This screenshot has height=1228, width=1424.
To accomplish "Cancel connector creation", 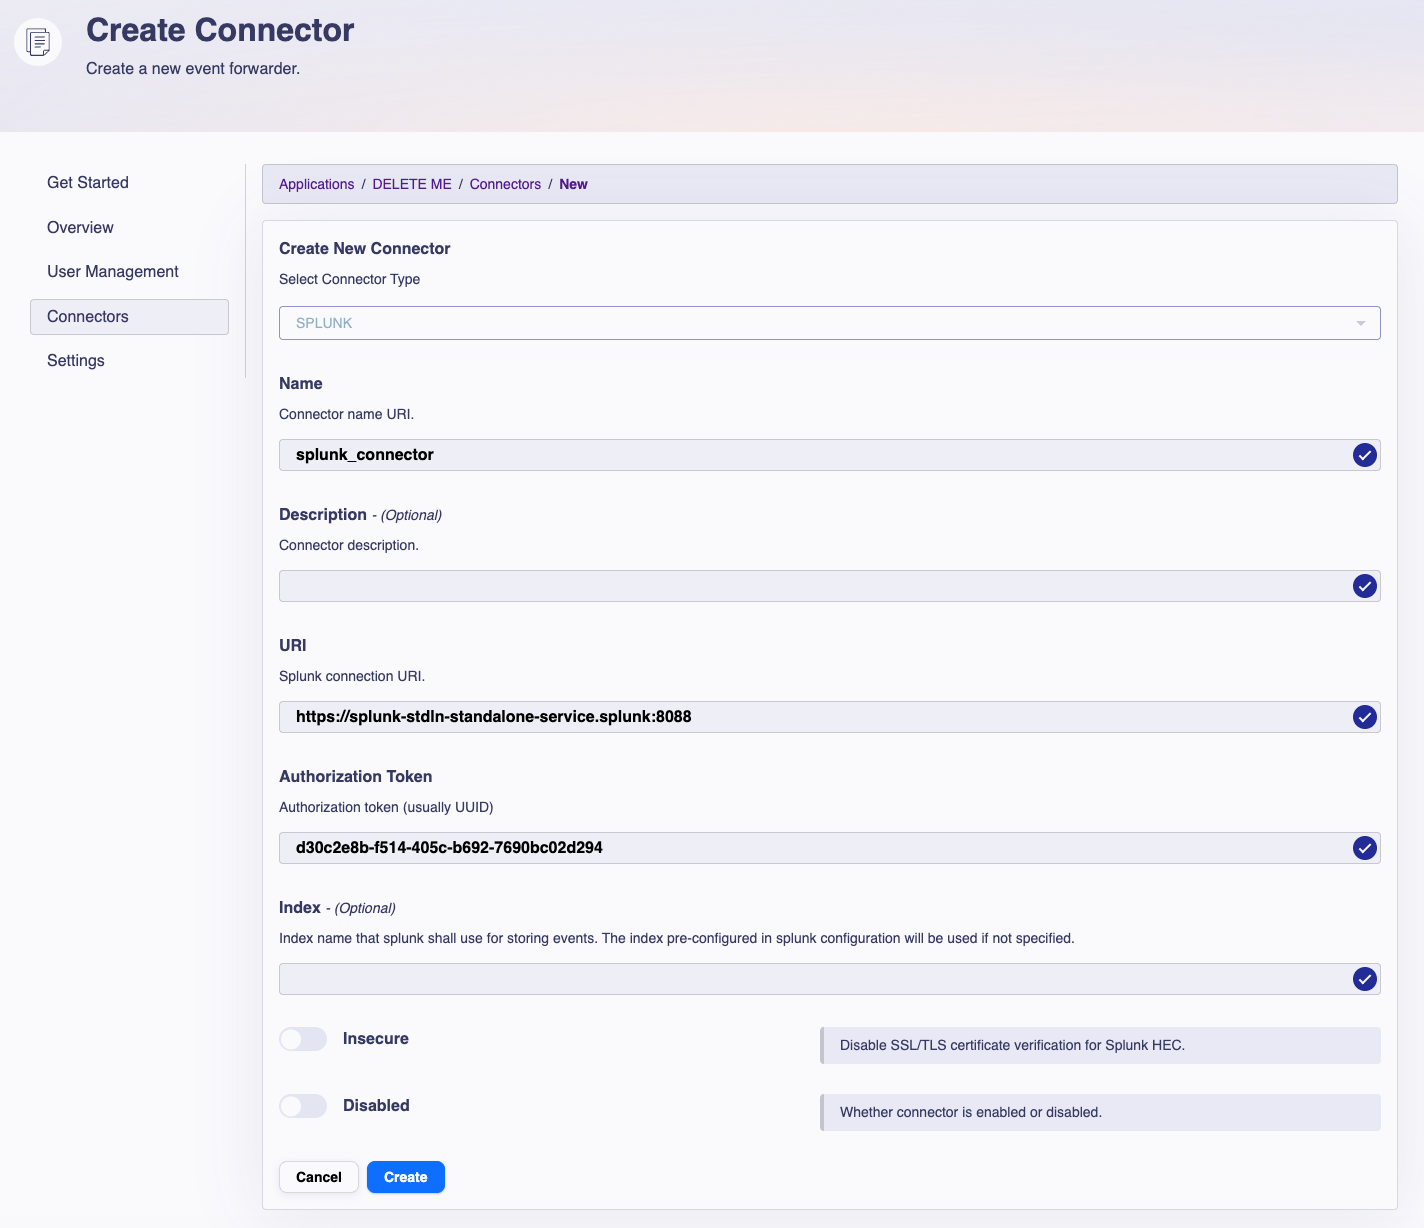I will point(318,1177).
